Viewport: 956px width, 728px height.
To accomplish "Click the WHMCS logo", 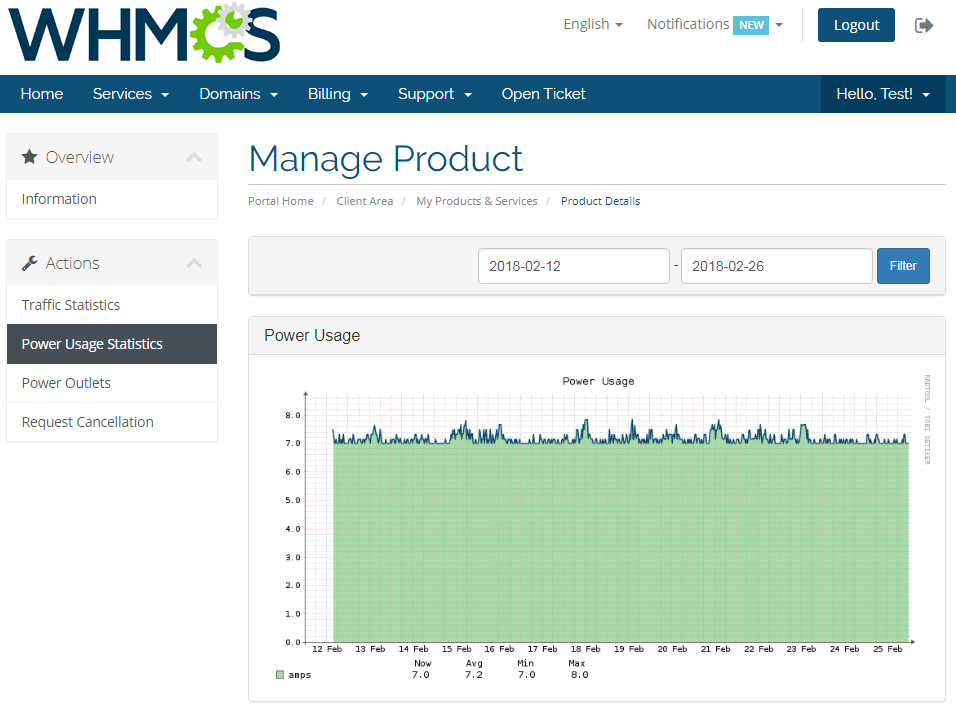I will point(145,34).
